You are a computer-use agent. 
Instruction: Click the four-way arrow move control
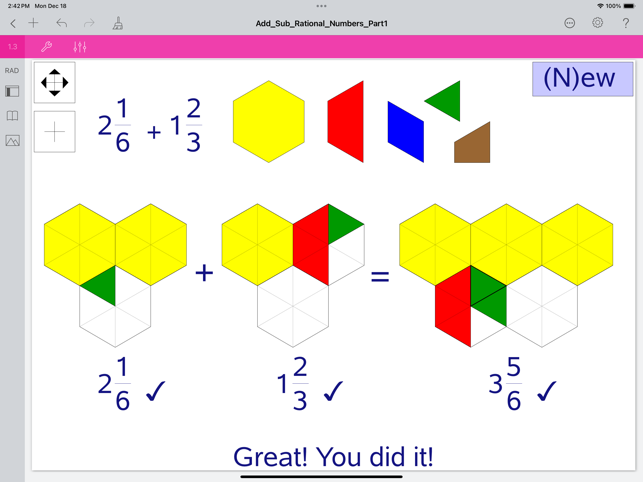[x=54, y=83]
